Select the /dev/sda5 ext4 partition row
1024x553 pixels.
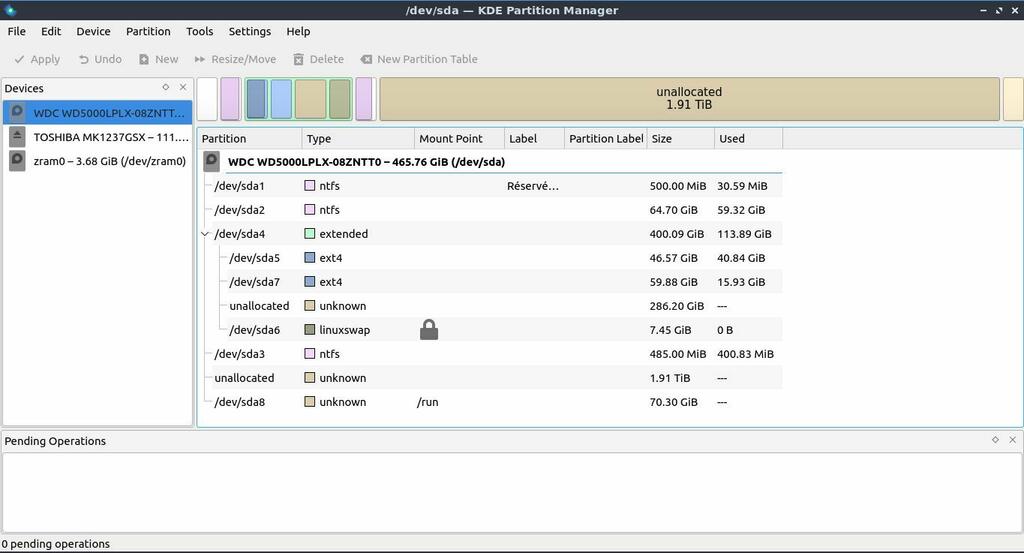click(254, 258)
